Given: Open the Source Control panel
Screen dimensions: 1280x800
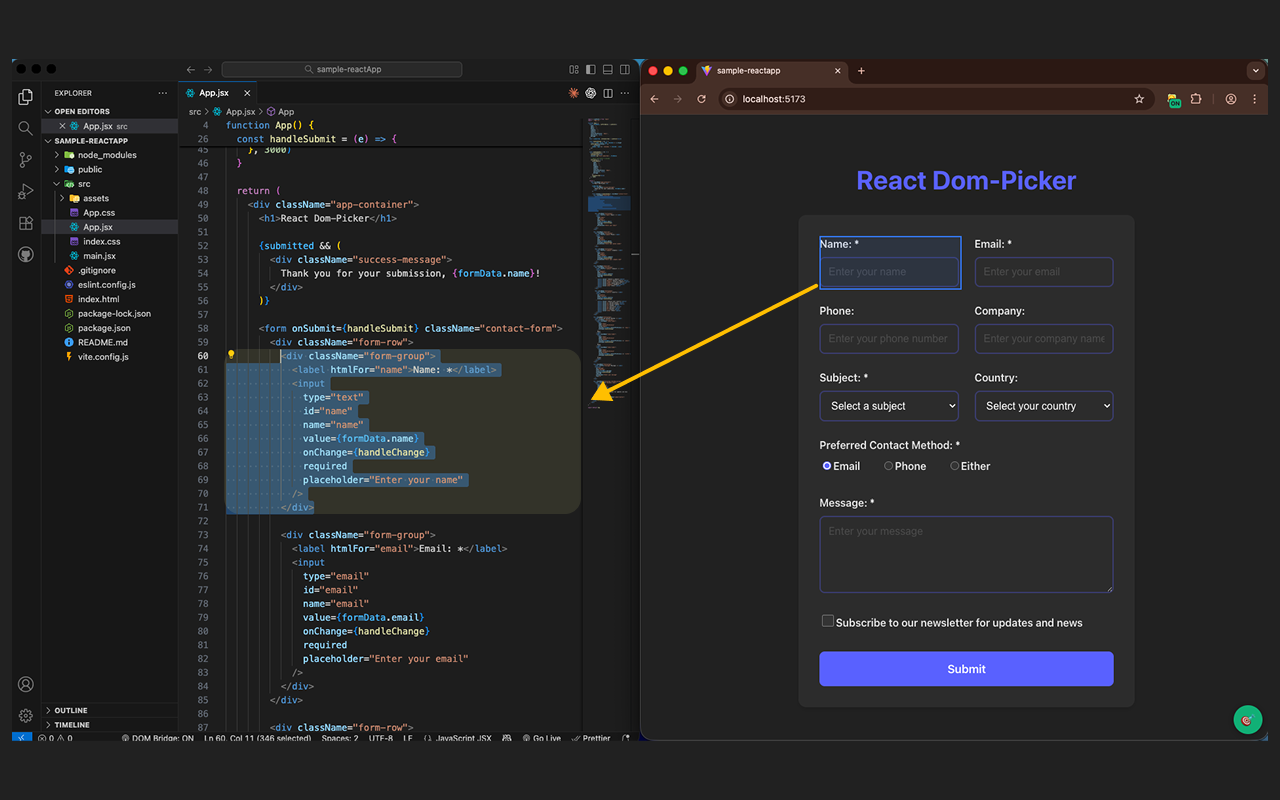Looking at the screenshot, I should coord(25,160).
